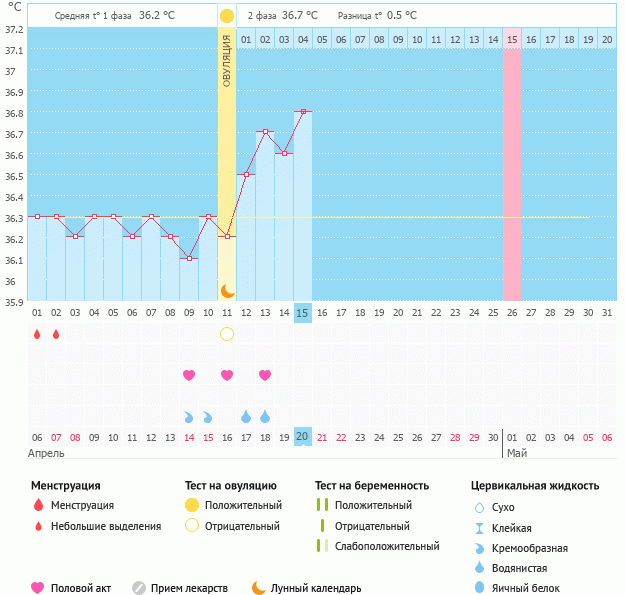Click the yellow ovulation circle in the header
Image resolution: width=626 pixels, height=595 pixels.
227,16
